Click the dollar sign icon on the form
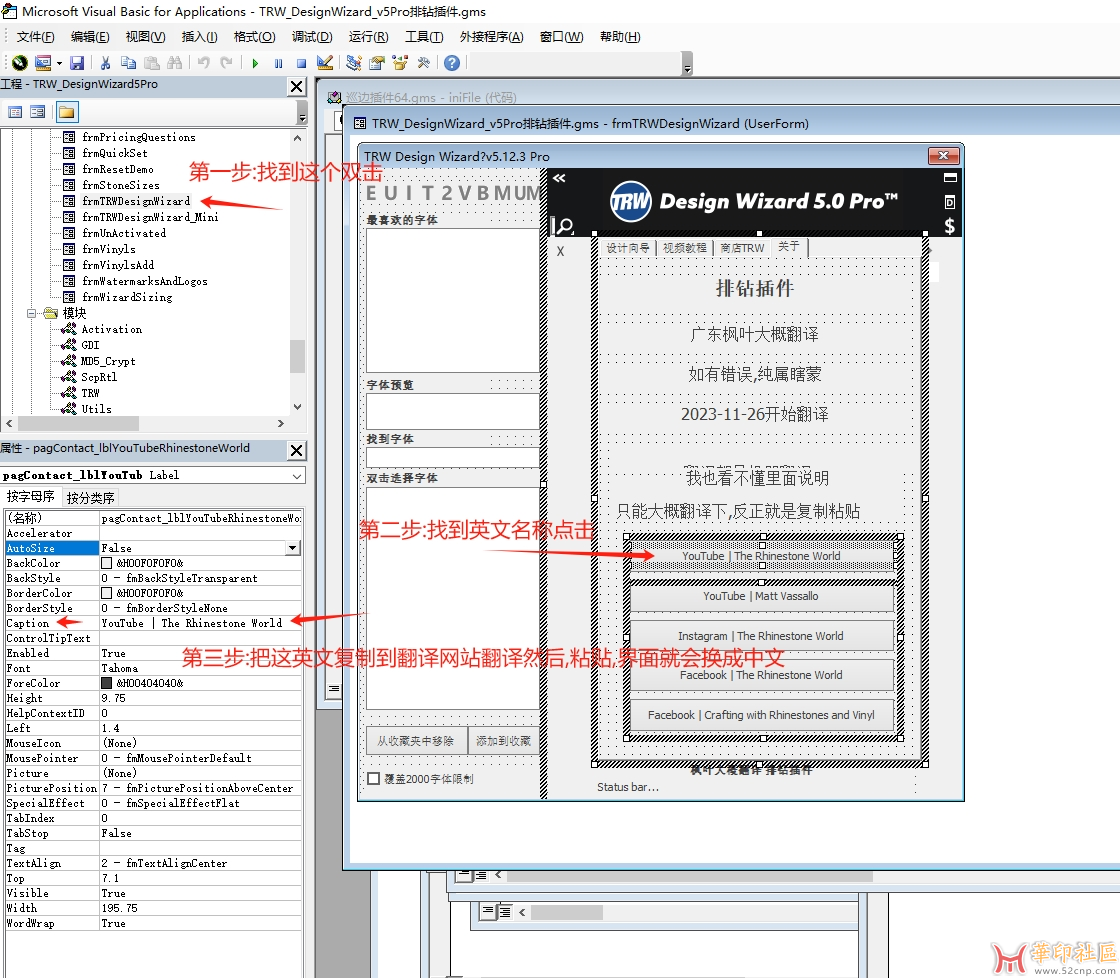The width and height of the screenshot is (1120, 978). click(949, 226)
